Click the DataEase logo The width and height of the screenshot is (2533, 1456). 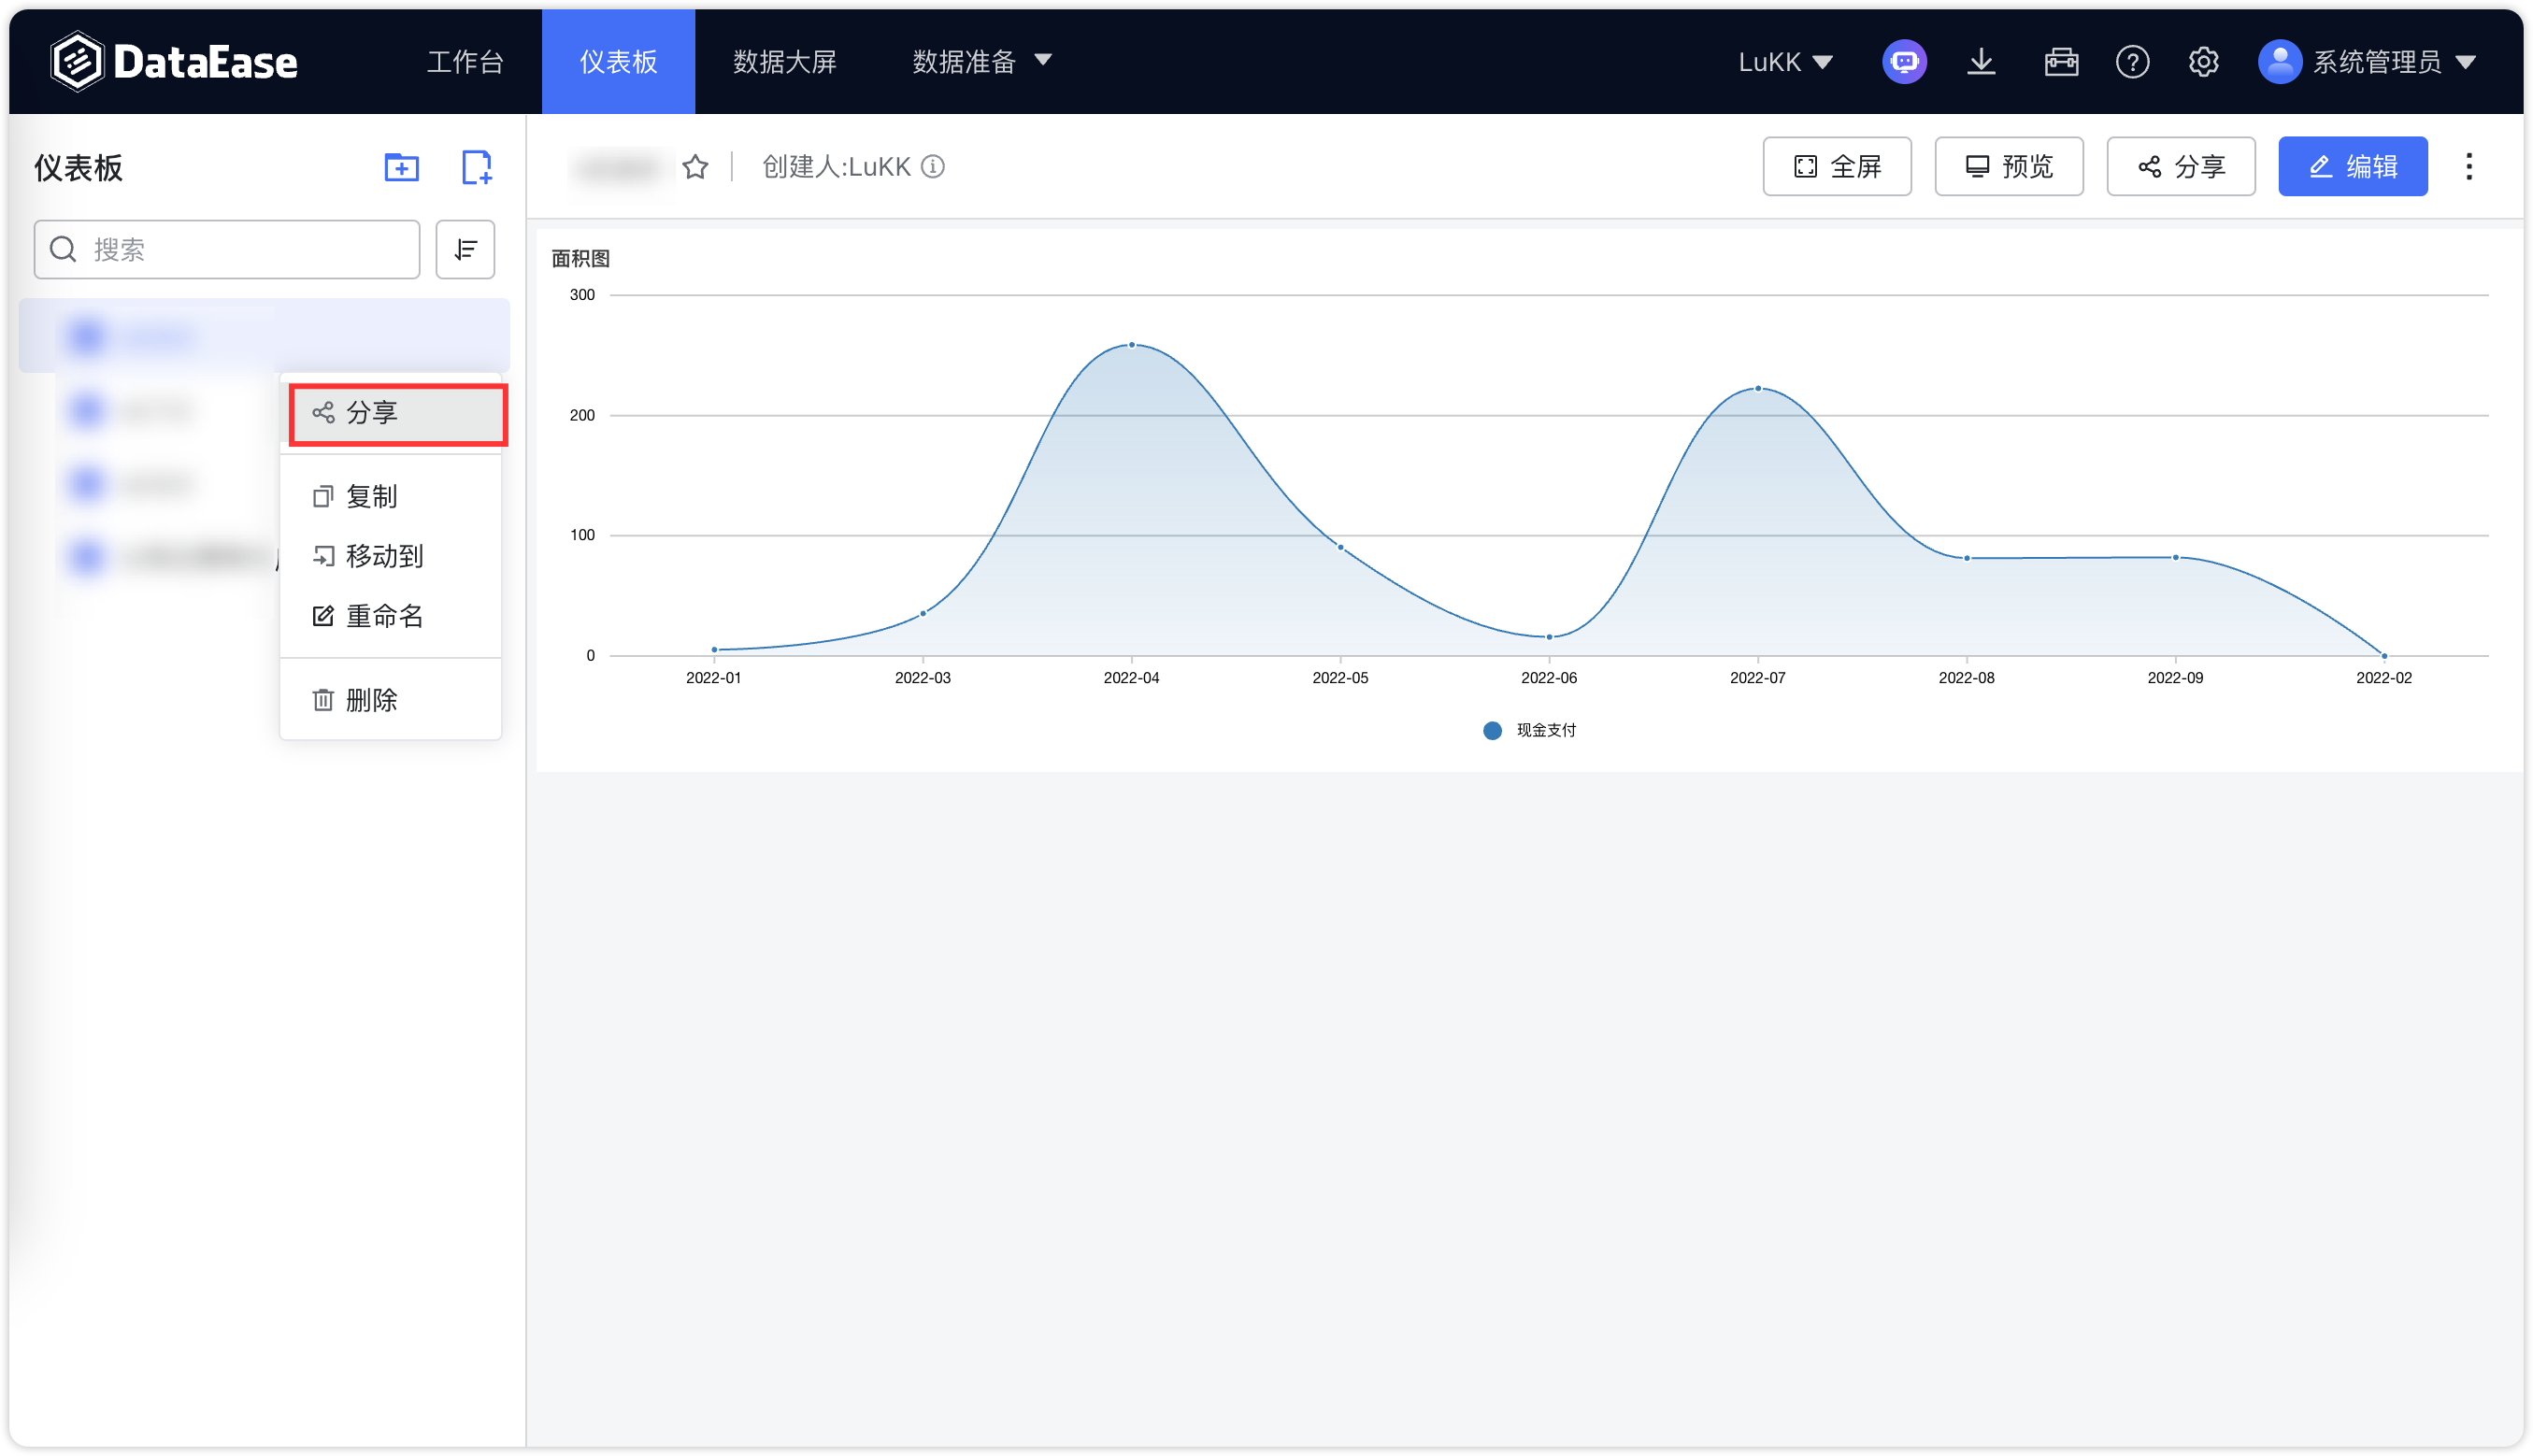[x=174, y=62]
